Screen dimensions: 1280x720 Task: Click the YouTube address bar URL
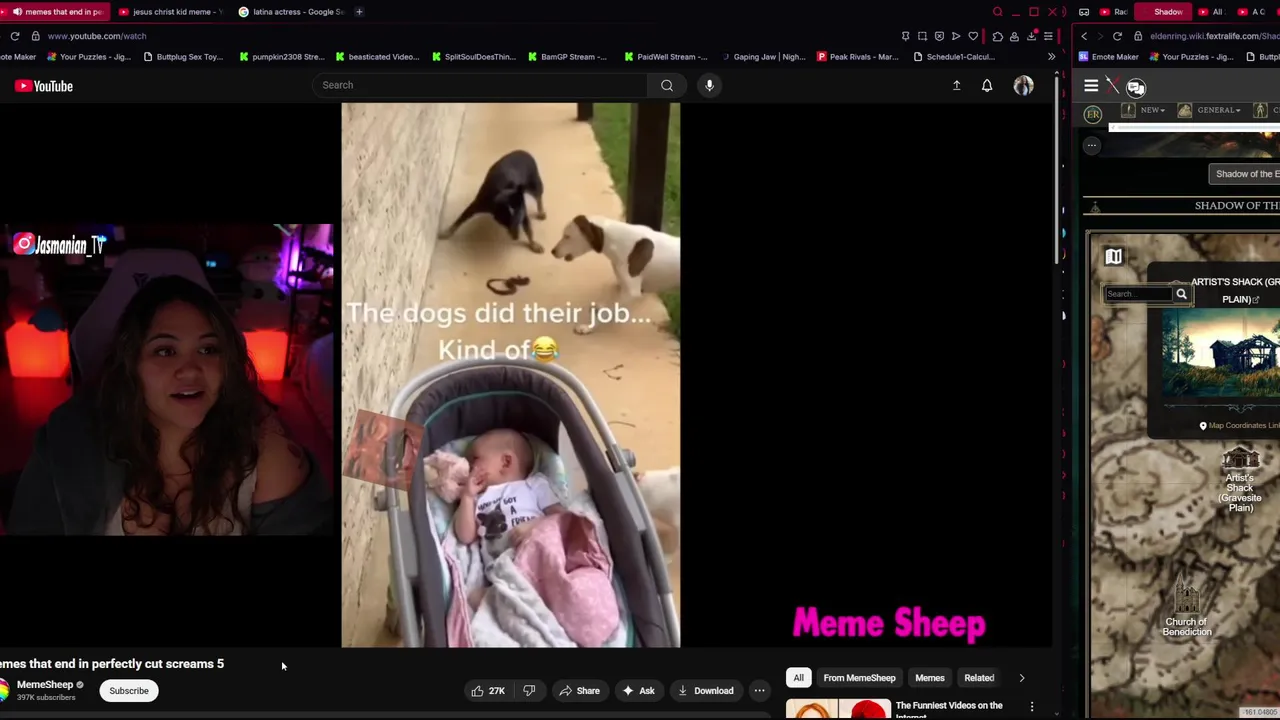(x=97, y=36)
